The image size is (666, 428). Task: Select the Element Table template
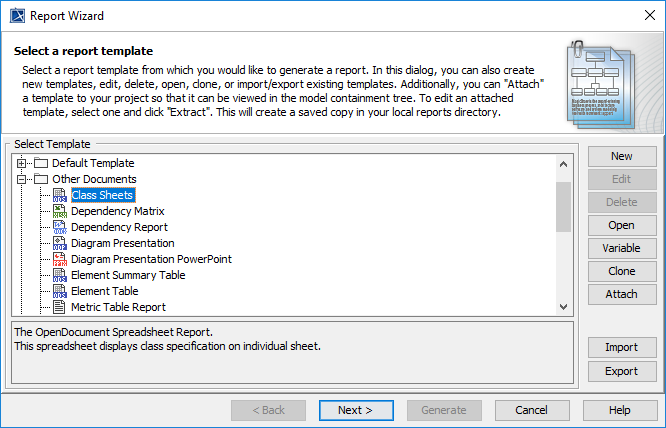(x=104, y=291)
